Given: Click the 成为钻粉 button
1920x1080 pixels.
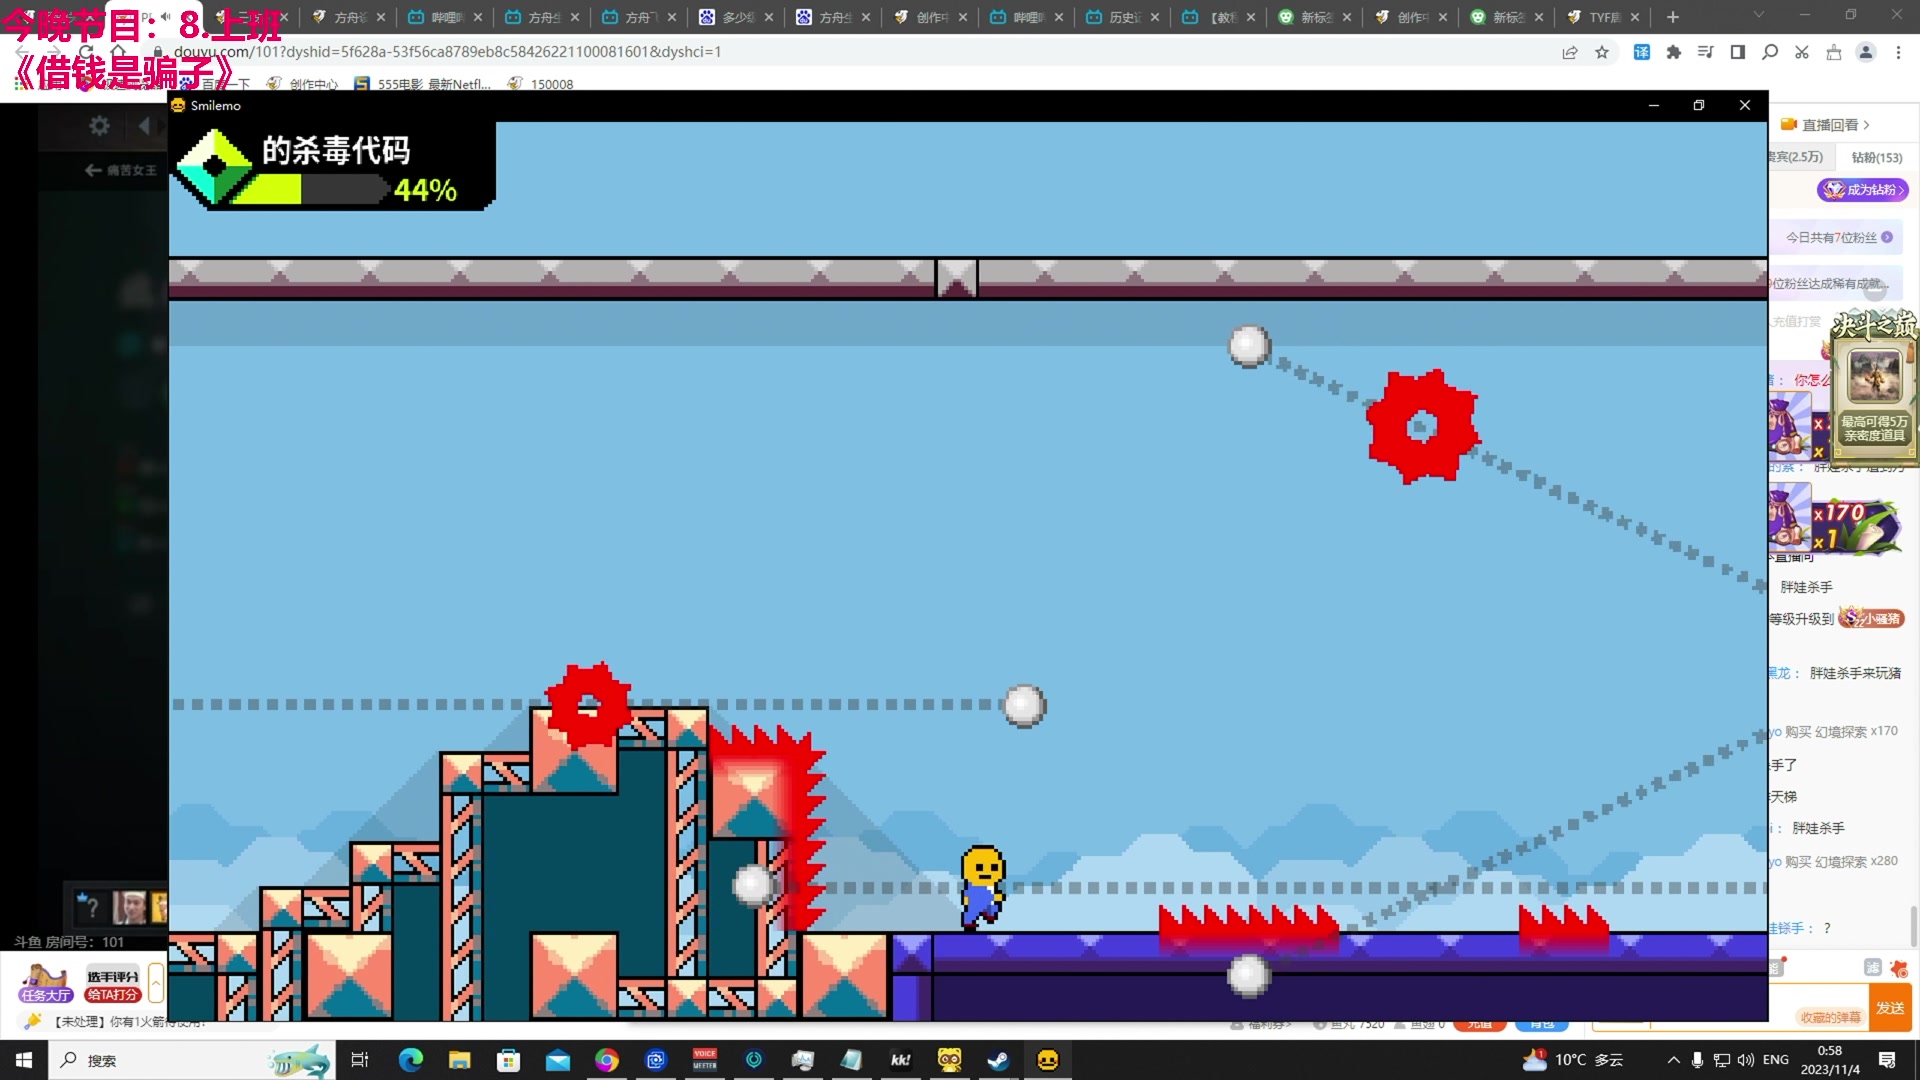Looking at the screenshot, I should (x=1862, y=189).
